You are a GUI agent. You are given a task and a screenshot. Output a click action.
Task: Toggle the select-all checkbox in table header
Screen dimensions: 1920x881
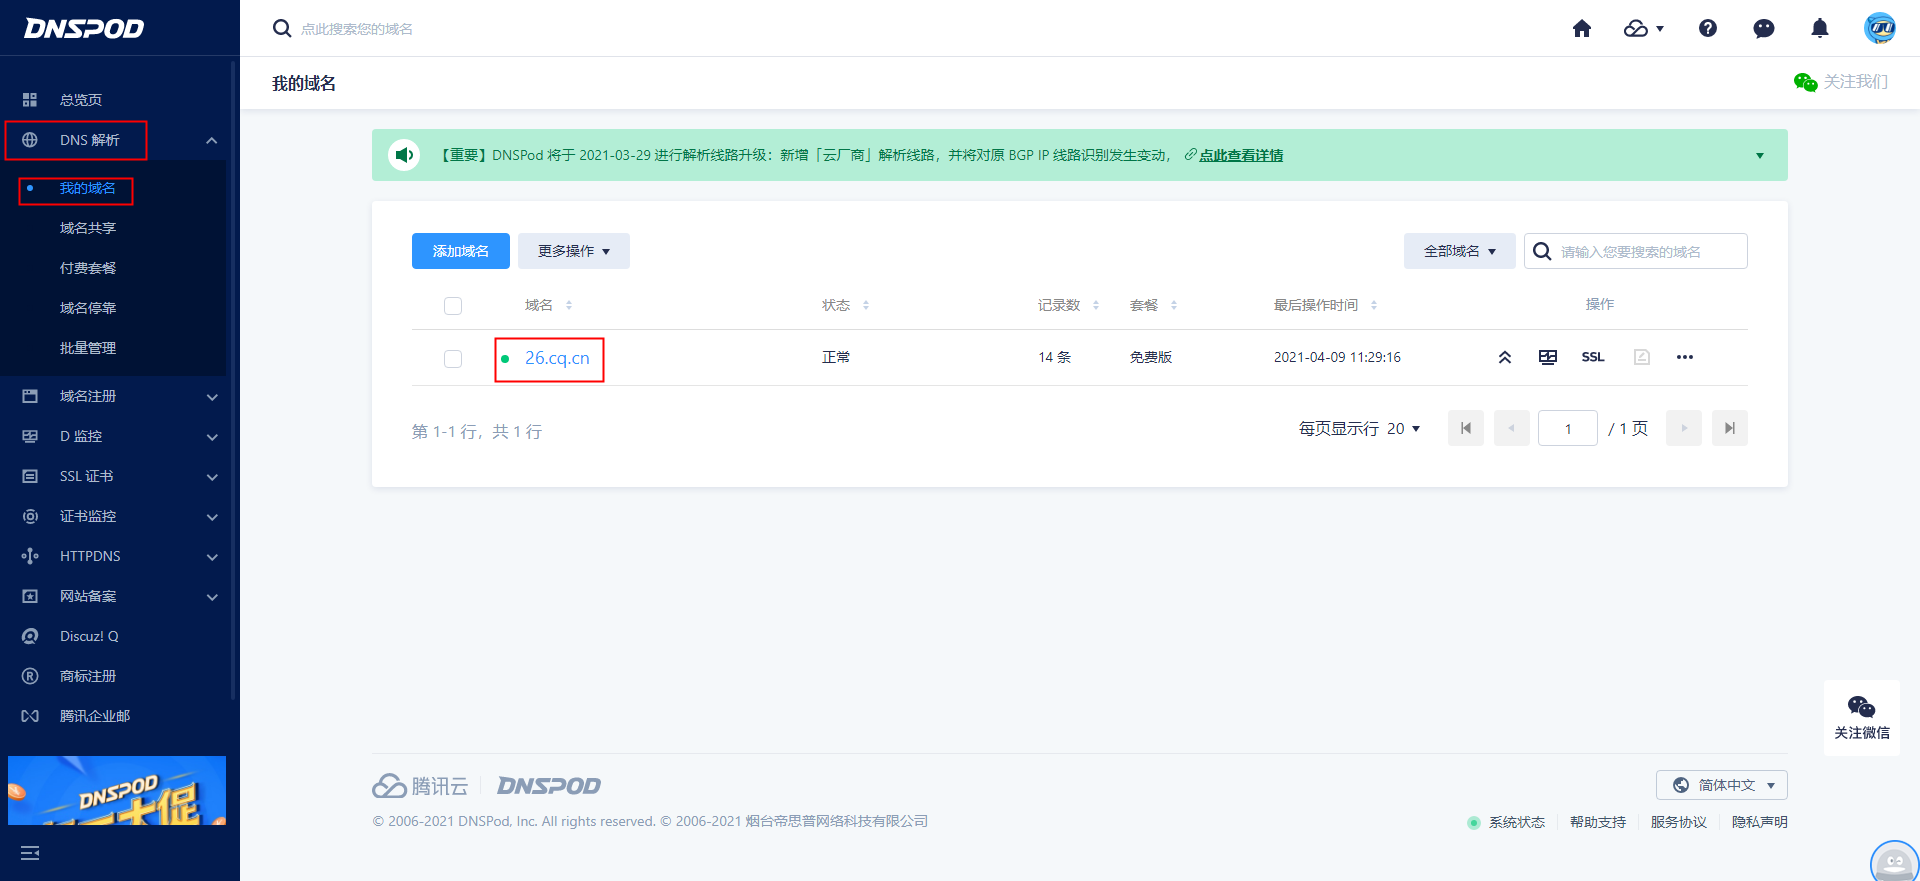coord(453,306)
